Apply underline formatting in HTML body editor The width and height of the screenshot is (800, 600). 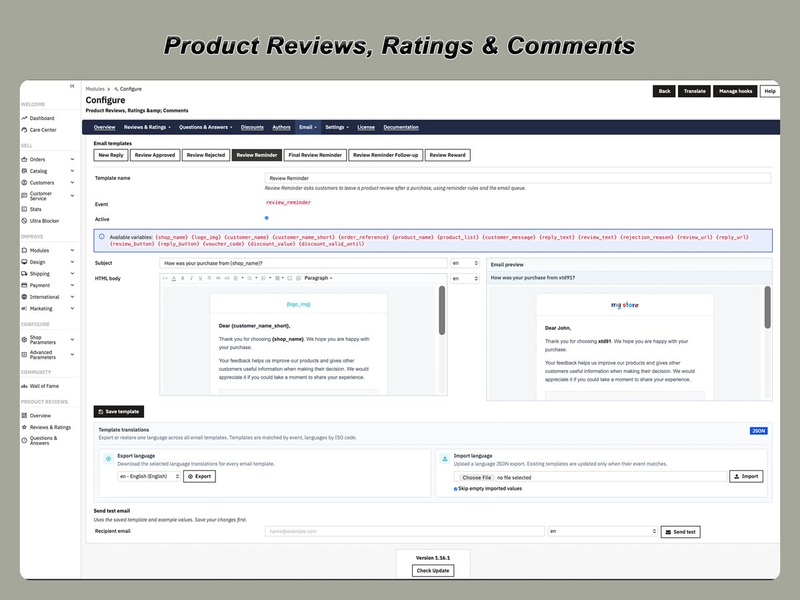coord(201,279)
